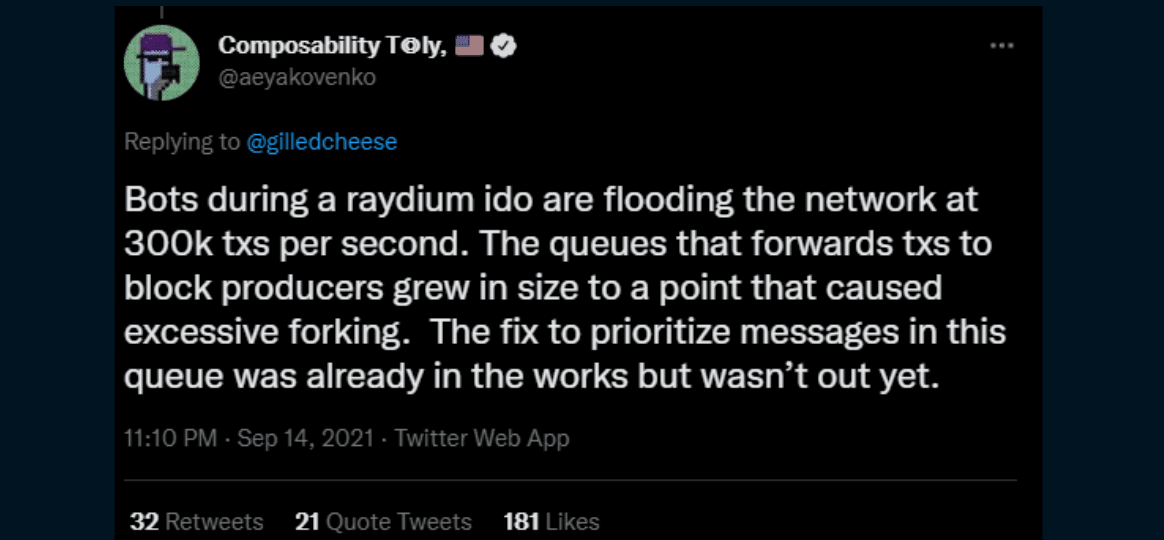This screenshot has width=1164, height=540.
Task: View the 21 Quote Tweets list
Action: [x=383, y=521]
